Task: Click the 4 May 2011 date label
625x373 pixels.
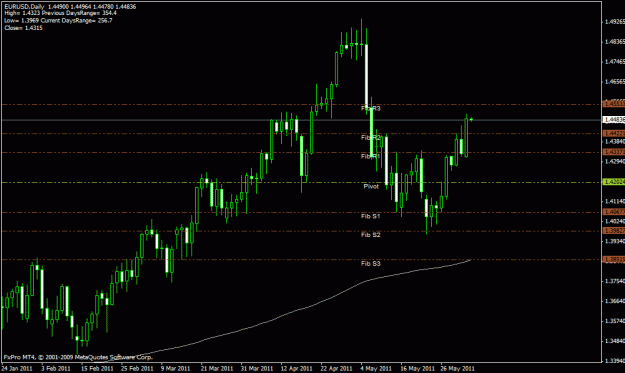Action: (375, 369)
